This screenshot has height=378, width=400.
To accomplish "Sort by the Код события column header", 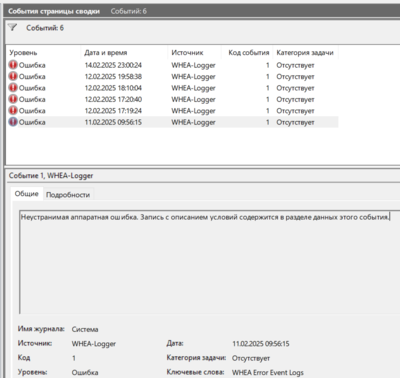I will pyautogui.click(x=248, y=53).
